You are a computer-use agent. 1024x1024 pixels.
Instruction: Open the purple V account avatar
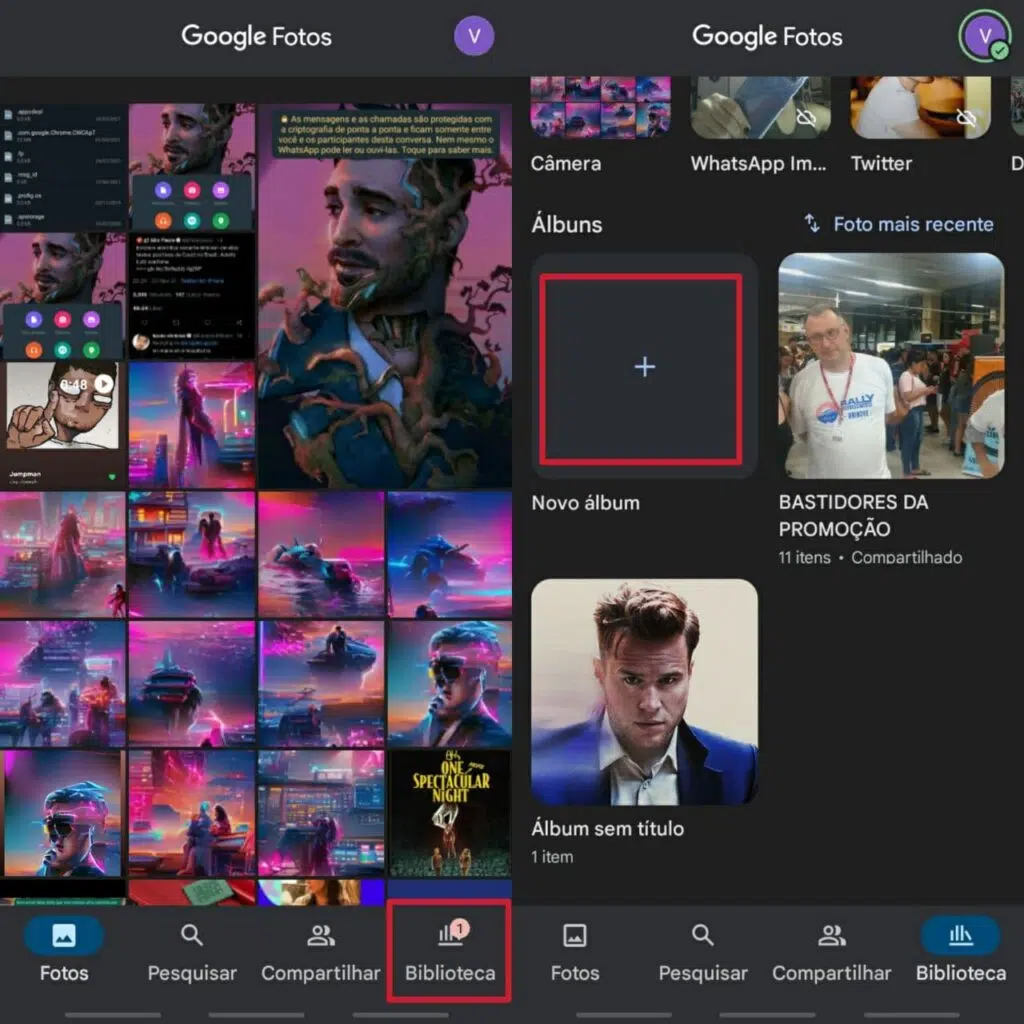(x=474, y=36)
